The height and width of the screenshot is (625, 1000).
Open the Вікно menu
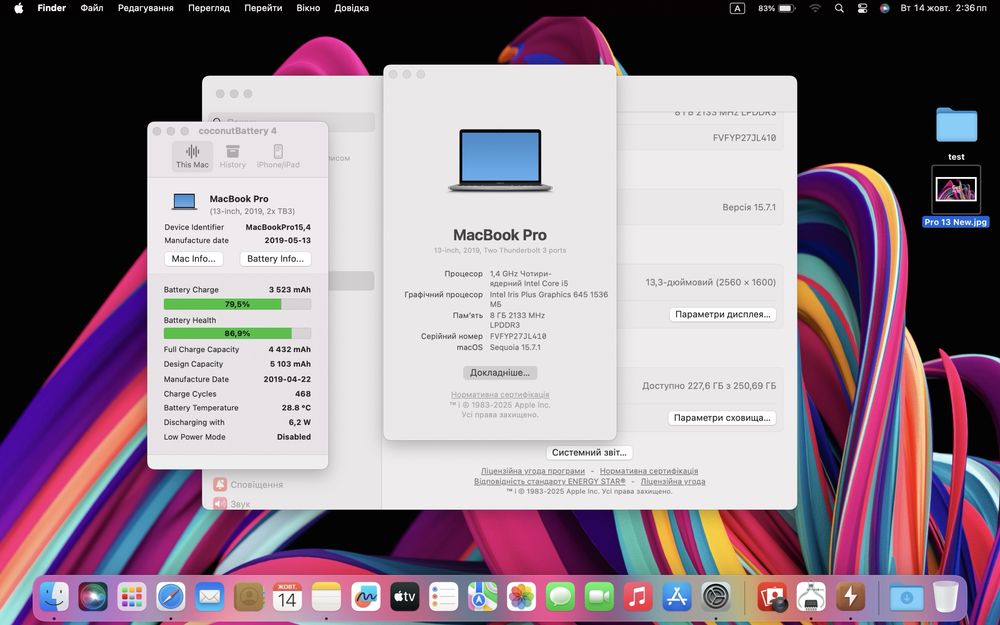pos(308,8)
